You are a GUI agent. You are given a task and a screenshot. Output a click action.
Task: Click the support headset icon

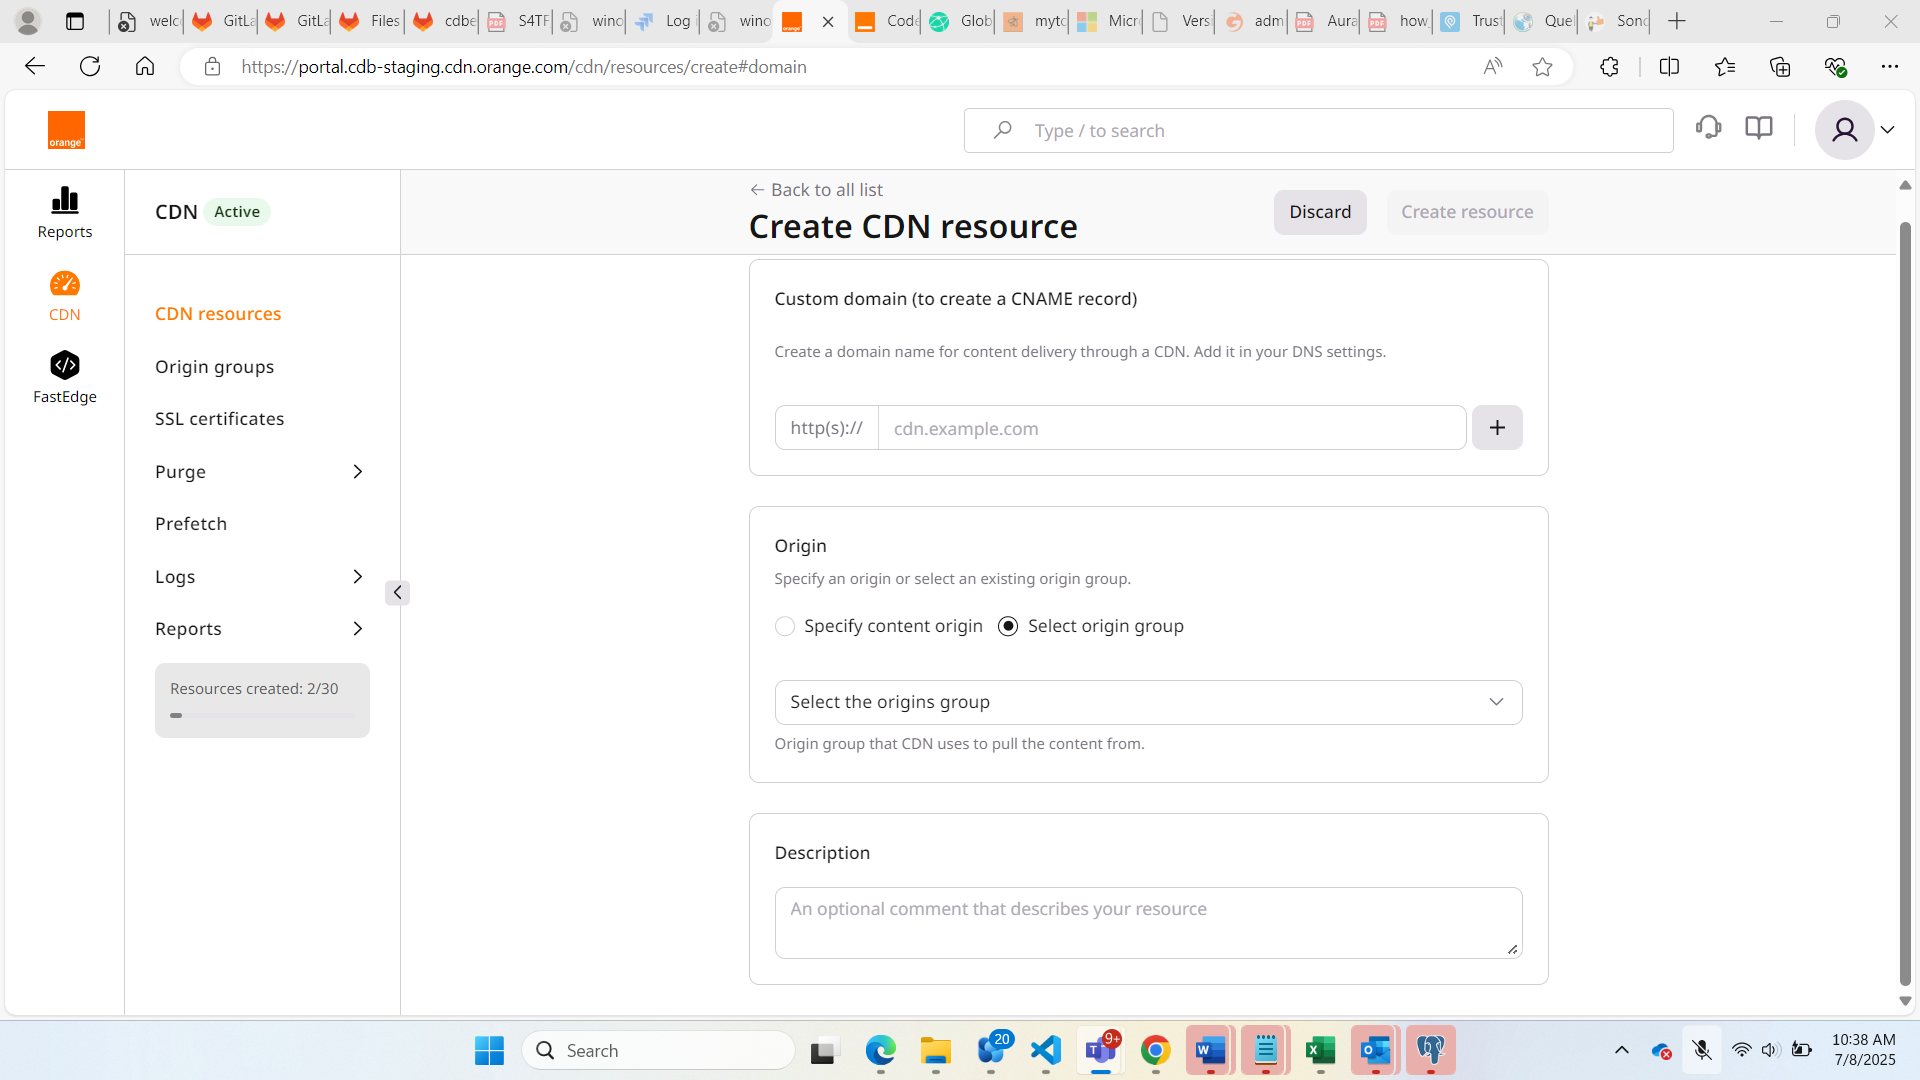coord(1708,128)
